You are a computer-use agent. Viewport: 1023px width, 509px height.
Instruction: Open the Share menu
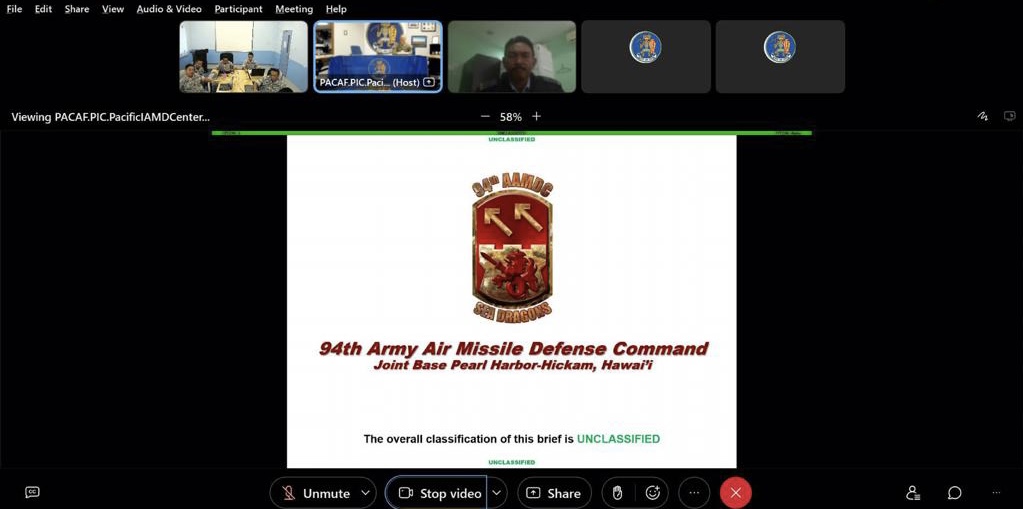point(76,9)
